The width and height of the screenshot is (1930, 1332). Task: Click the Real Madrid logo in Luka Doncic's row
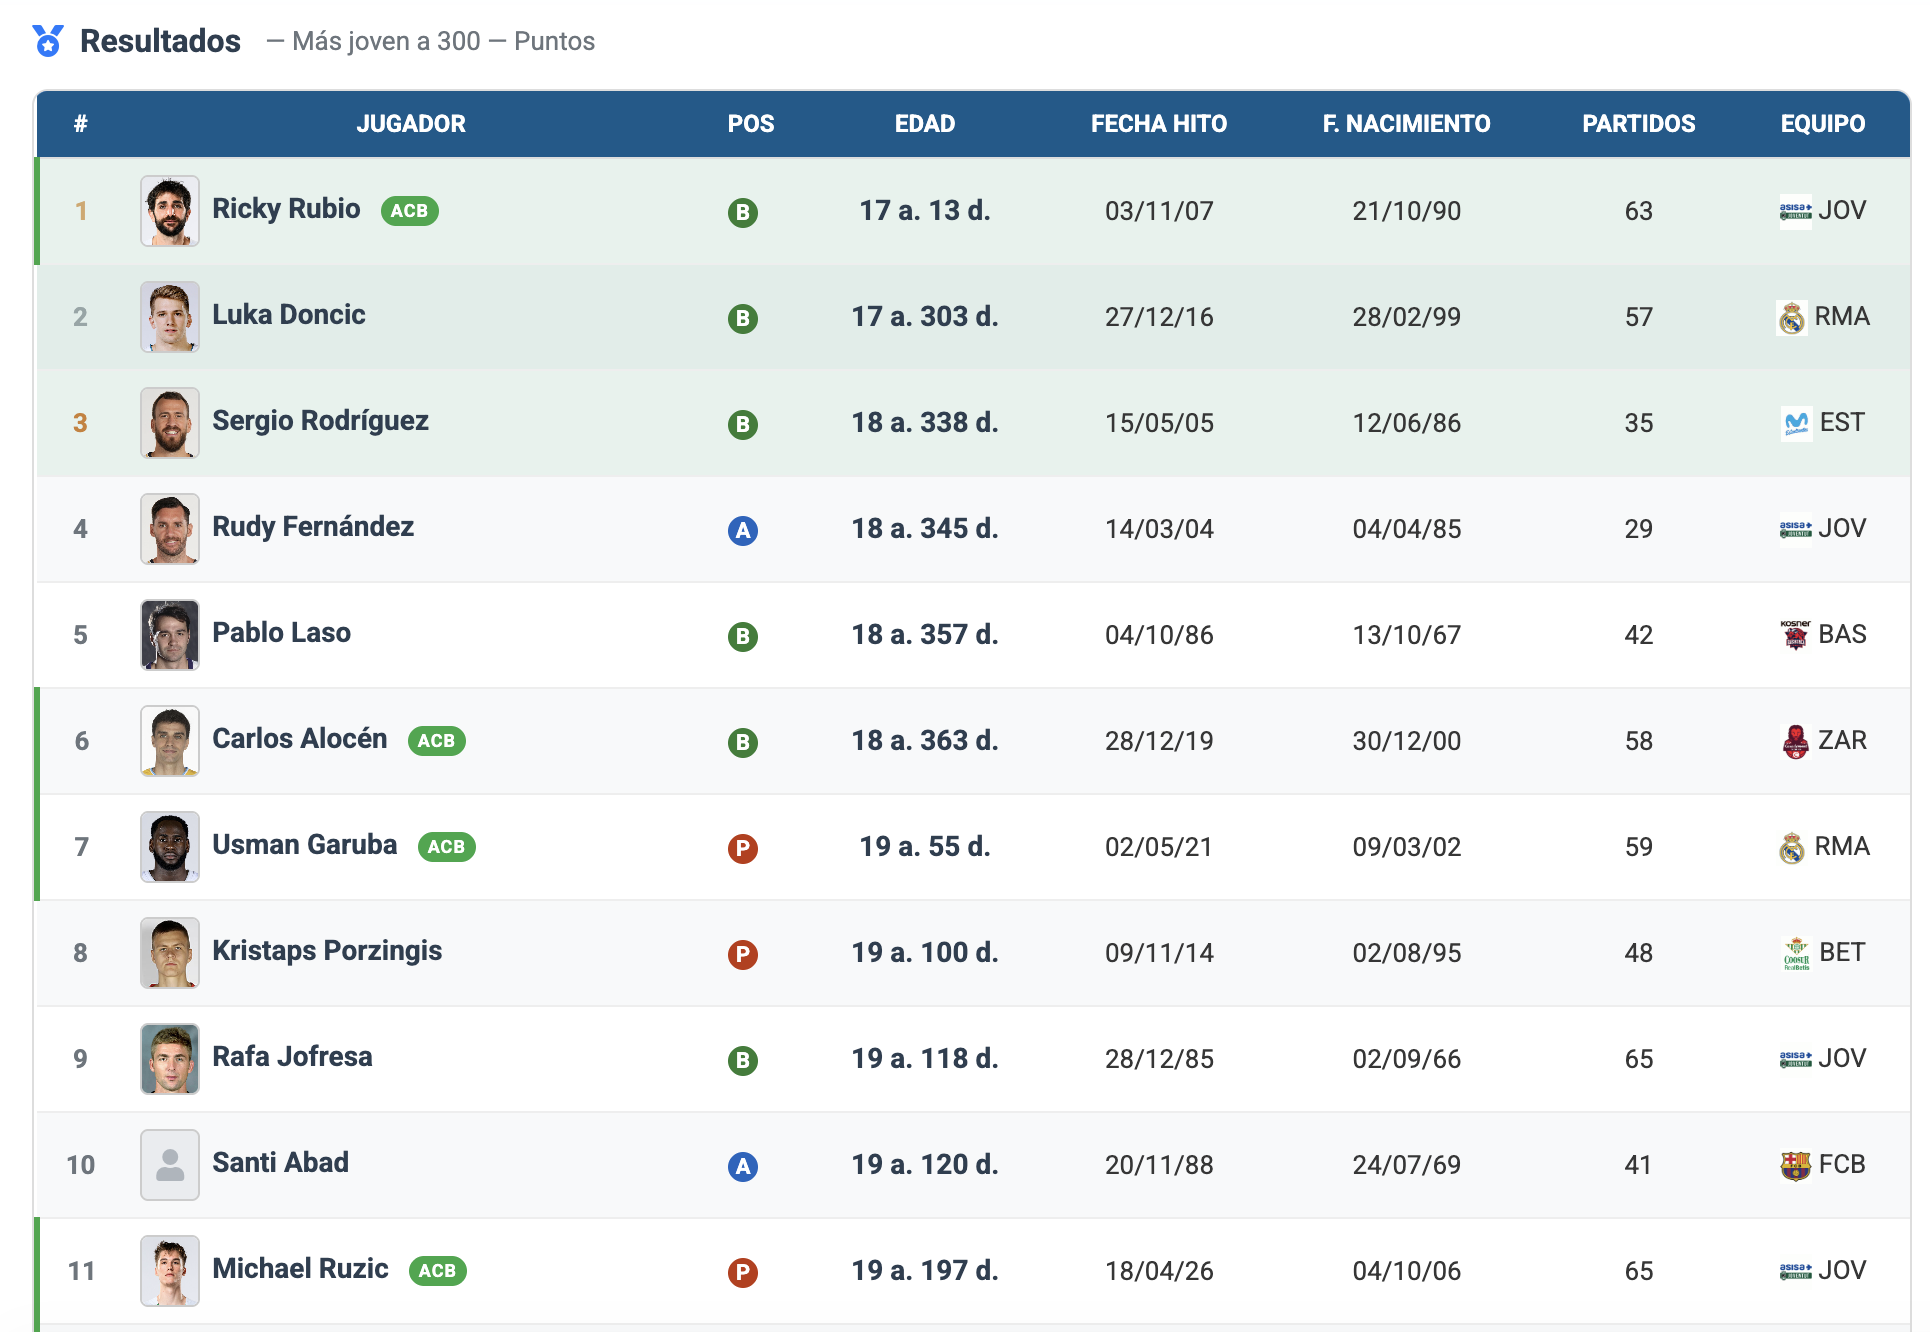pos(1791,318)
